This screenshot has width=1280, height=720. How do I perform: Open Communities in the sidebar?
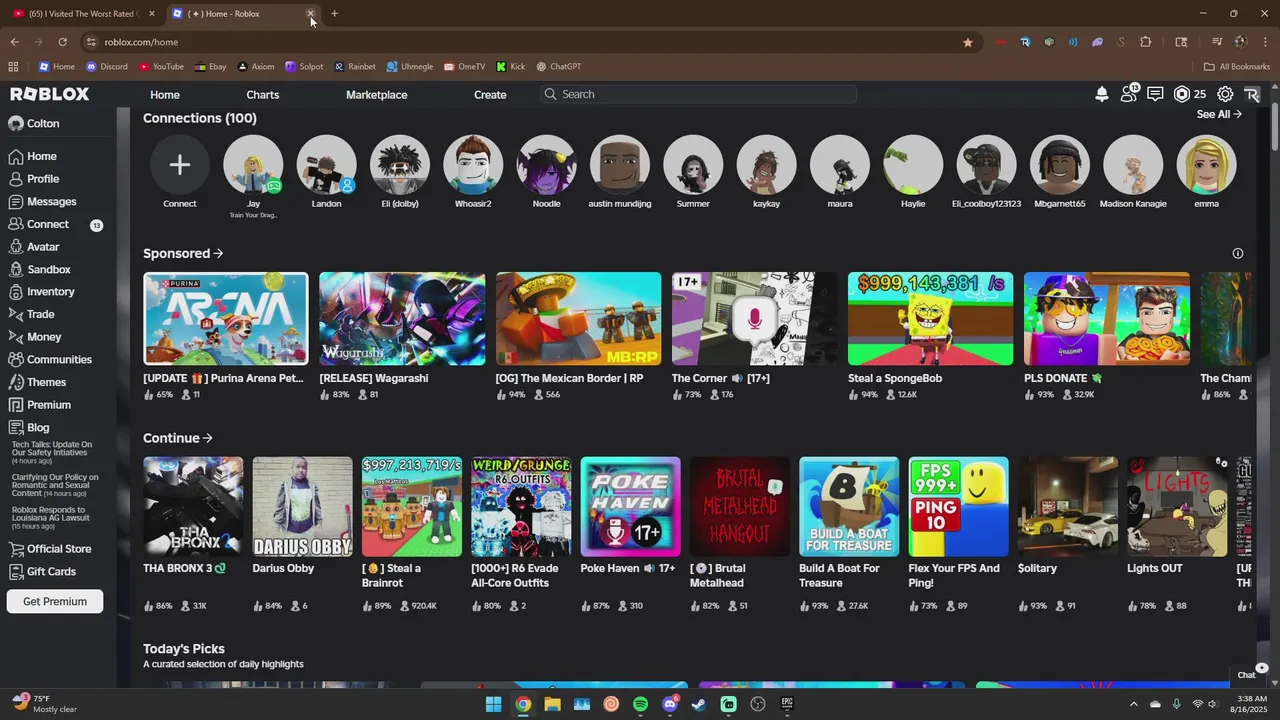point(59,359)
